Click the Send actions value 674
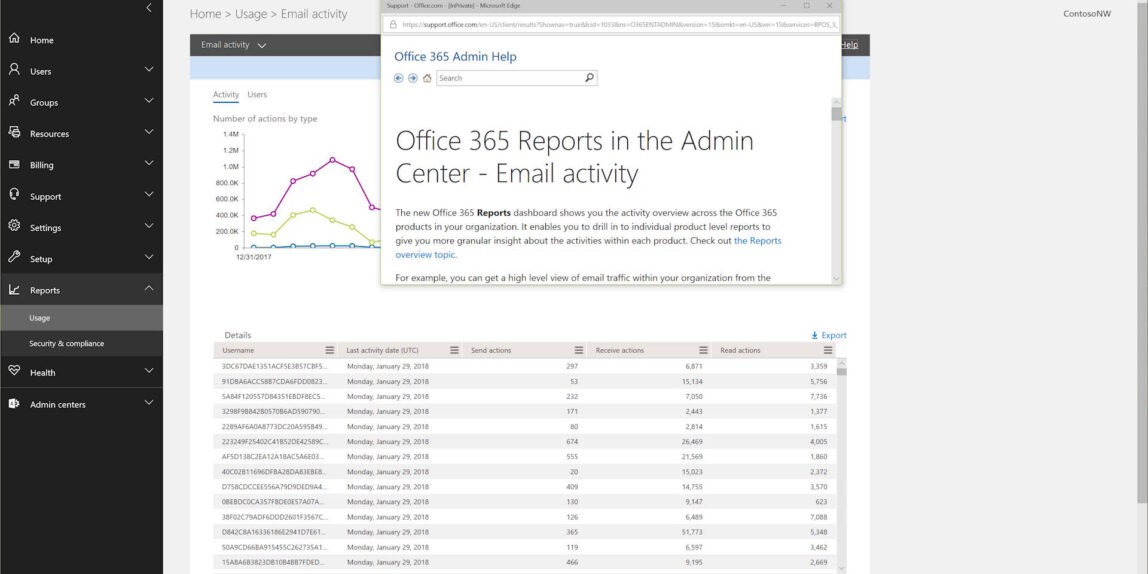Viewport: 1148px width, 574px height. click(x=572, y=441)
